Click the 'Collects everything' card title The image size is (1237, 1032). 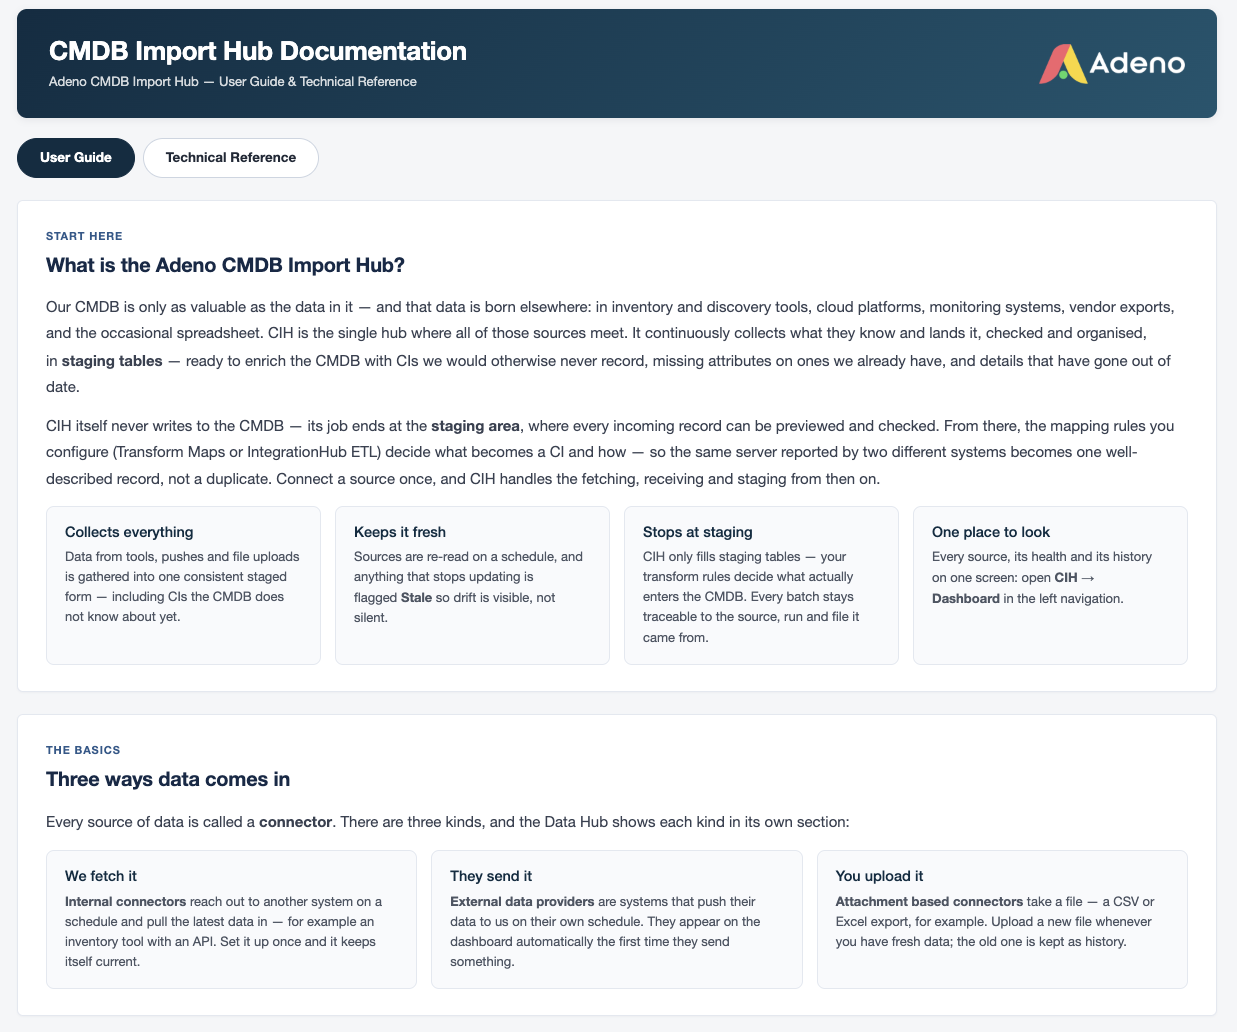click(129, 532)
